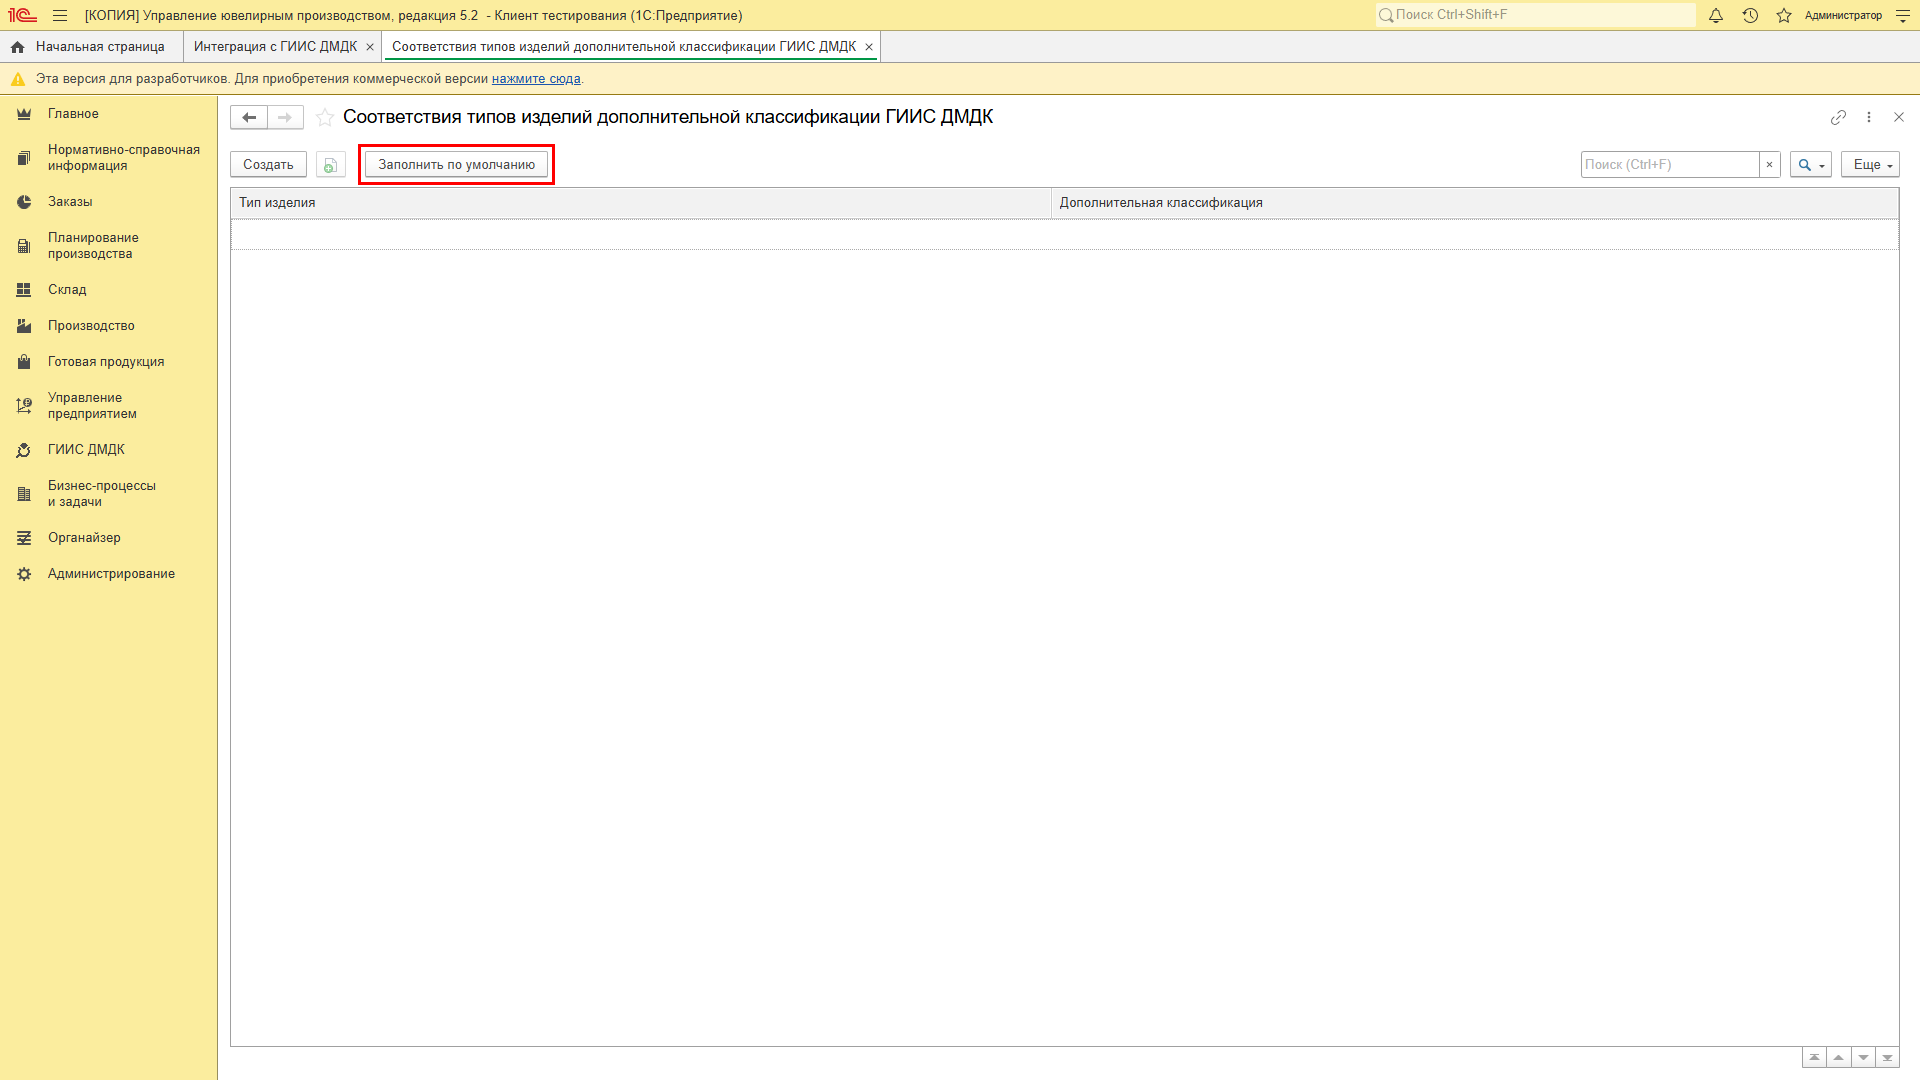
Task: Open Администрирование section
Action: (x=108, y=574)
